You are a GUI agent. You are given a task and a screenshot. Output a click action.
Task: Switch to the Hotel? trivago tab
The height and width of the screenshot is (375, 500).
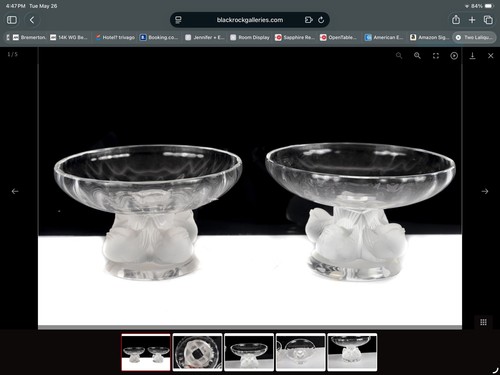click(115, 37)
